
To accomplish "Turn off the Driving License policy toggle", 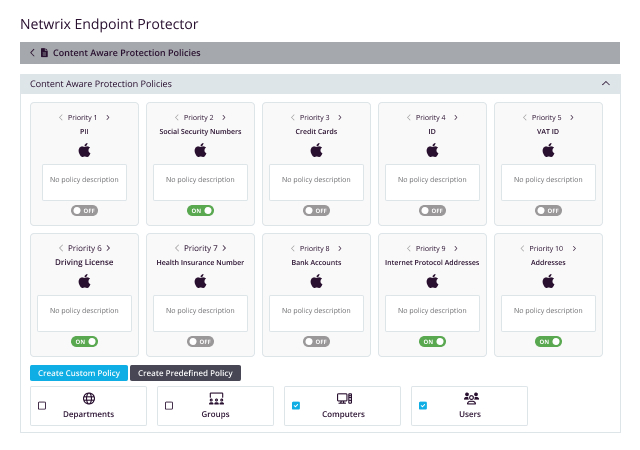I will [84, 341].
